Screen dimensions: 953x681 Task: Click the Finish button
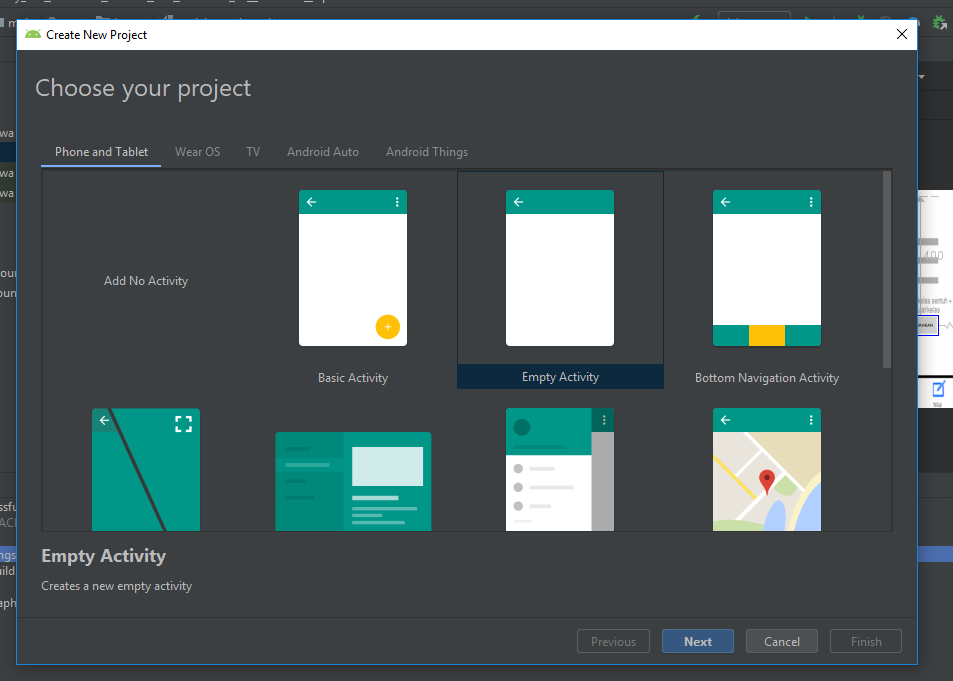point(865,641)
